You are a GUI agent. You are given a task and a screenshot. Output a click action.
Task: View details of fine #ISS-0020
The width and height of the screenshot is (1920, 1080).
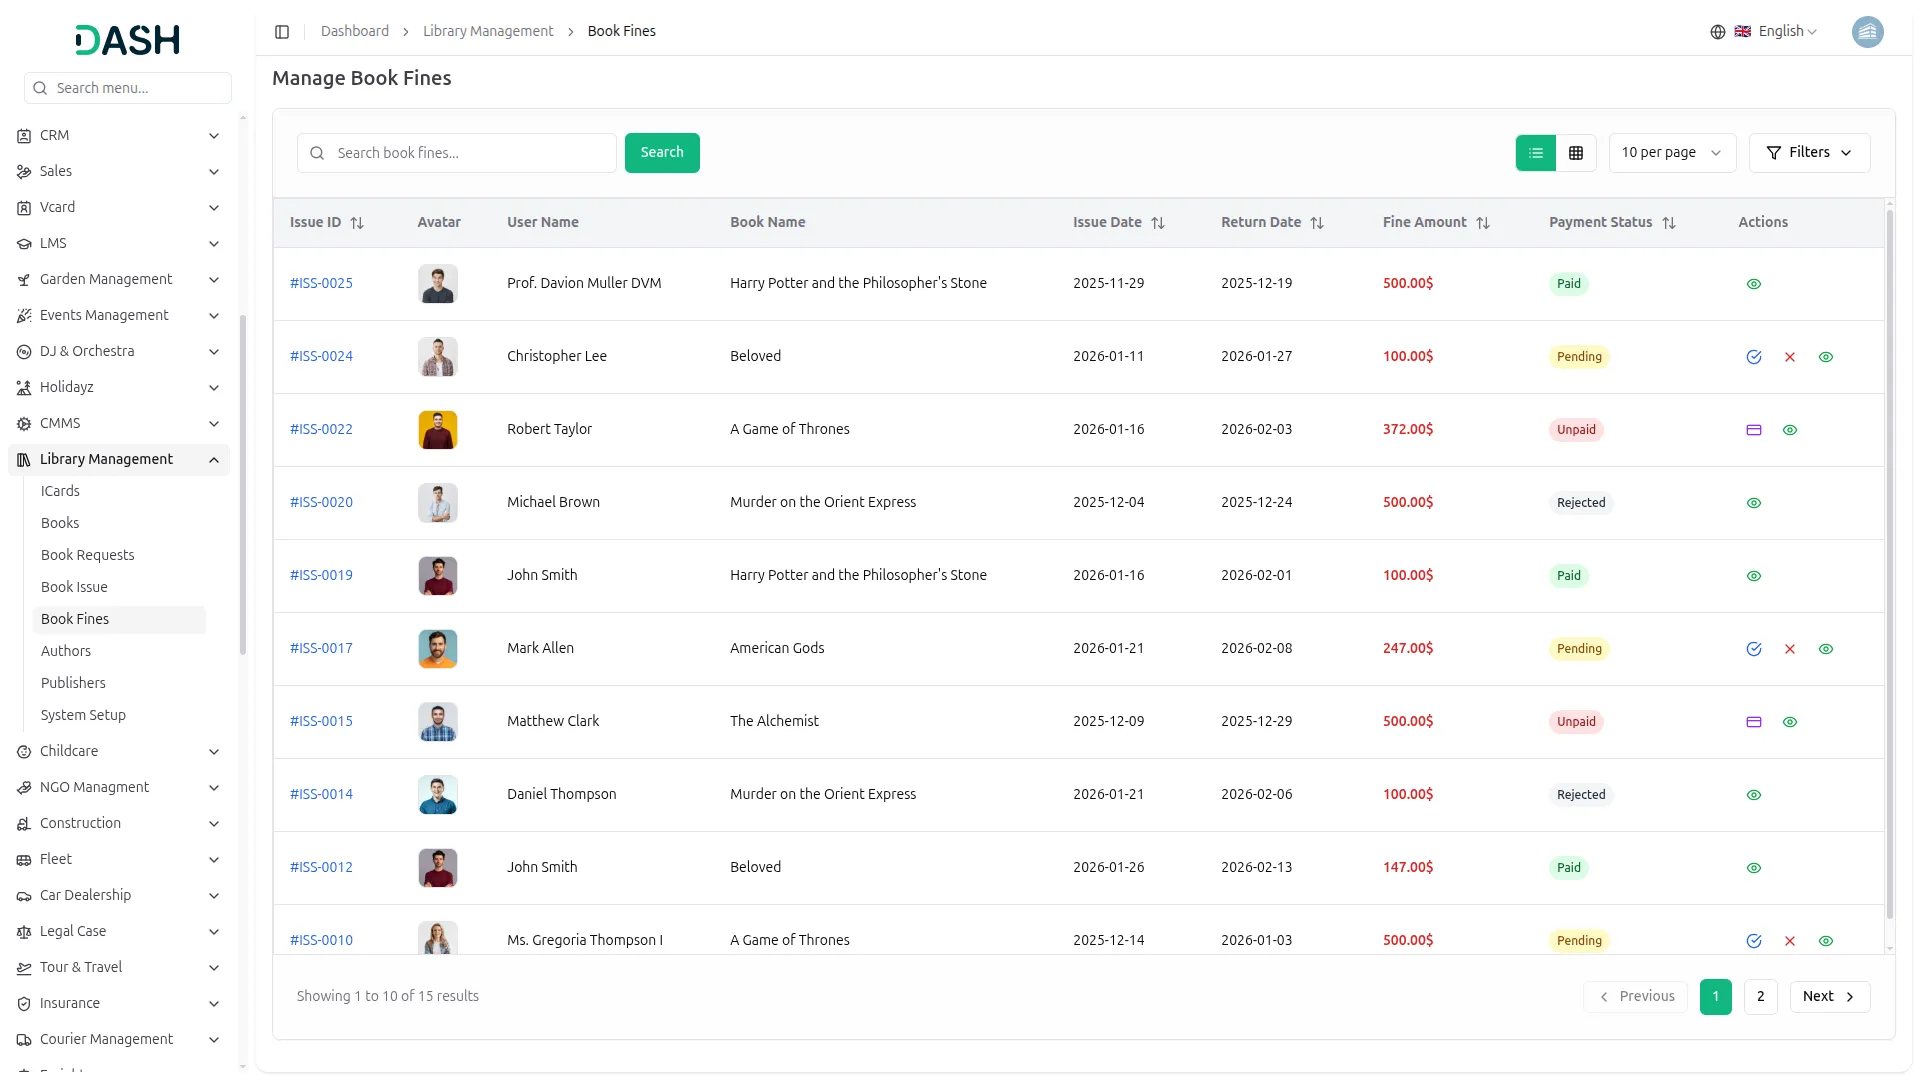coord(1754,503)
